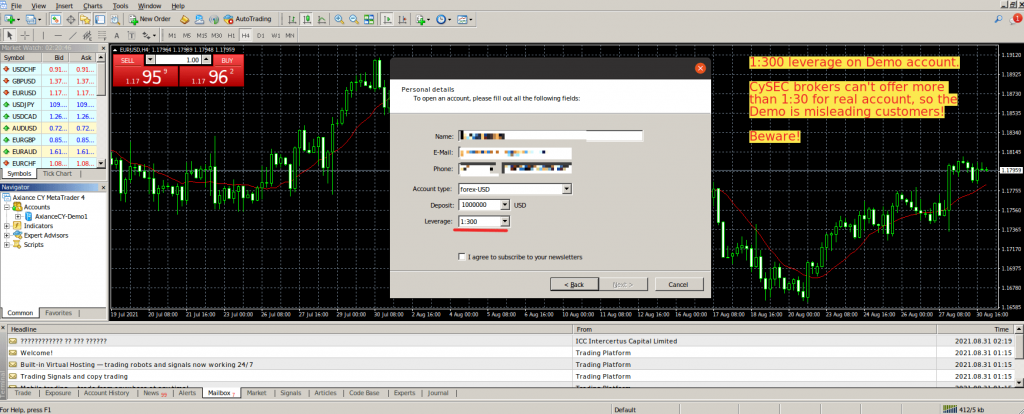Select the Fibonacci Retracement tool
The image size is (1024, 414).
[102, 35]
